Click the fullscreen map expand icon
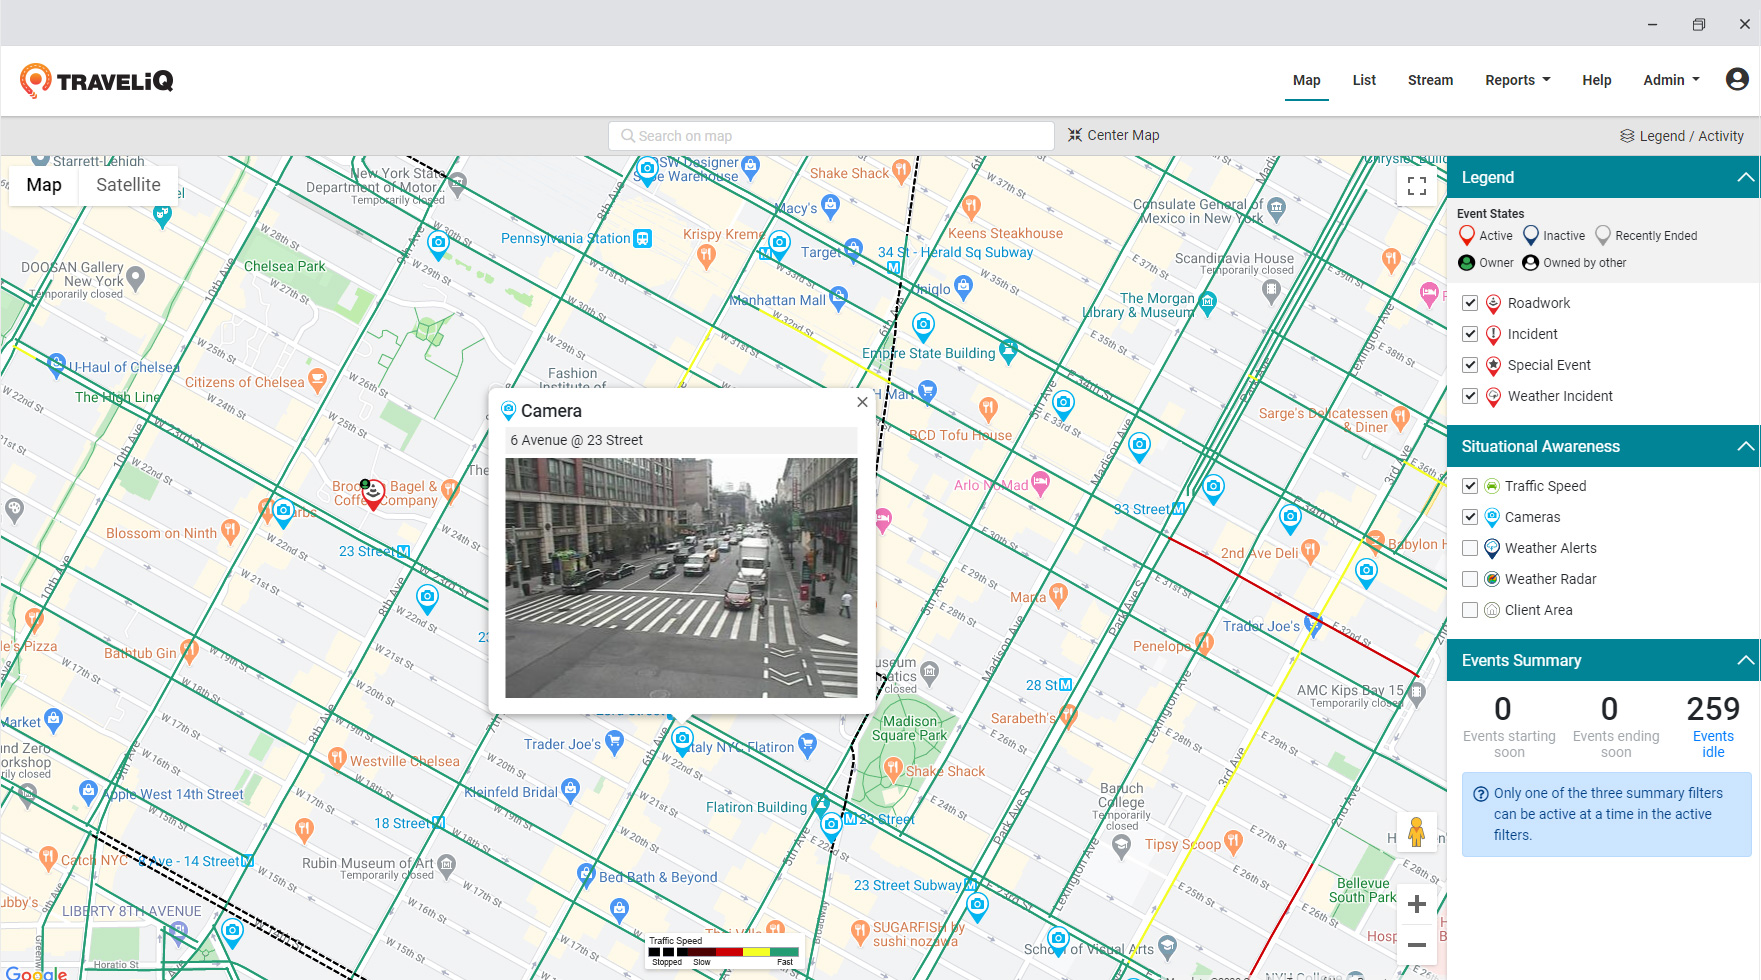The height and width of the screenshot is (980, 1761). coord(1417,186)
